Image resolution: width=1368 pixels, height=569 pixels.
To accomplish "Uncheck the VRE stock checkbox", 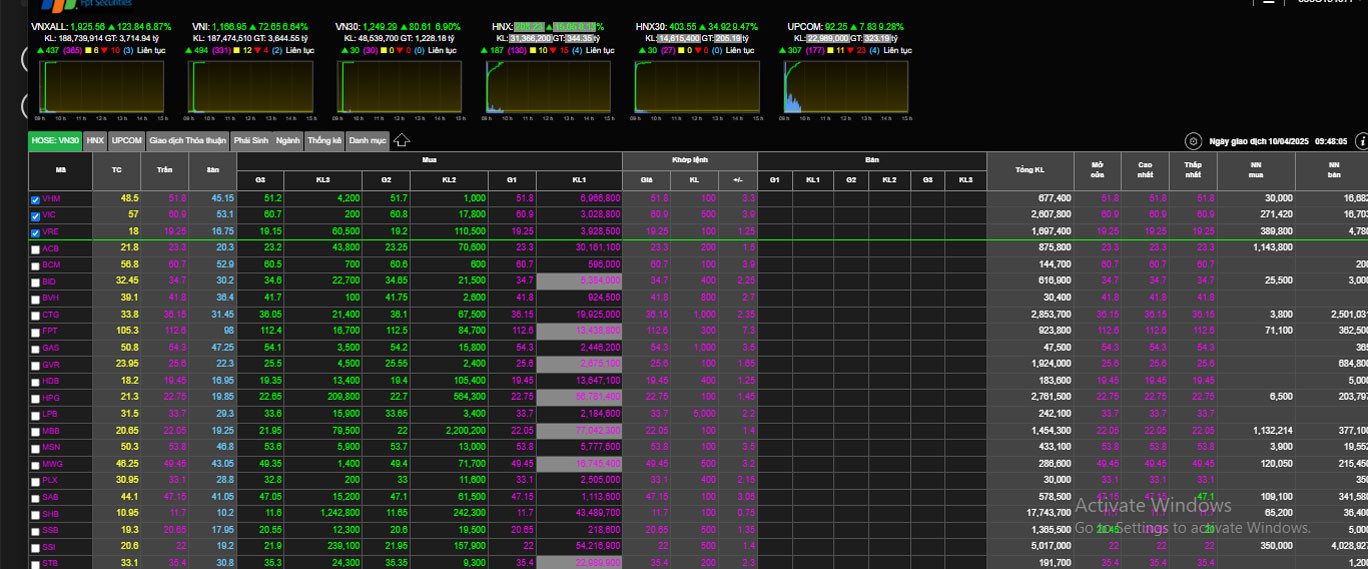I will [x=36, y=232].
